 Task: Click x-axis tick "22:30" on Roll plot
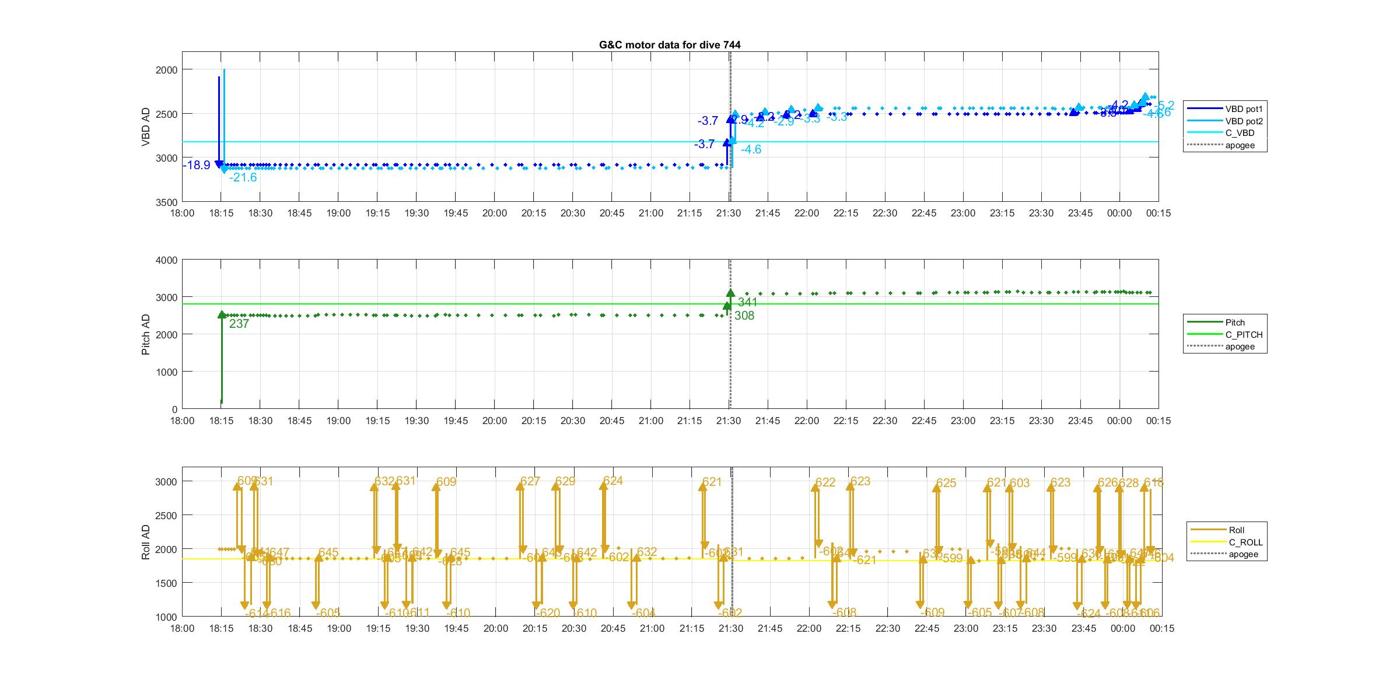[x=888, y=628]
